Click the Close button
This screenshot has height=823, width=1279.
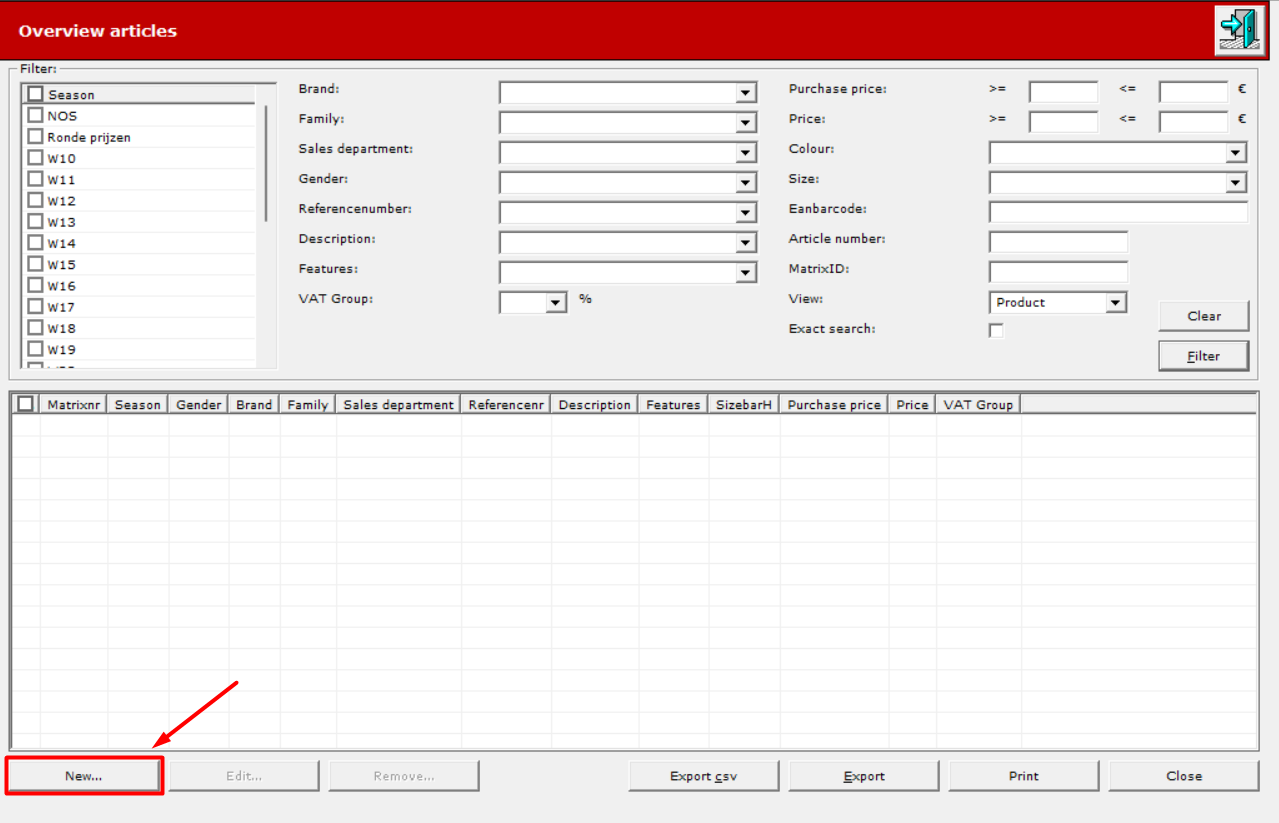pyautogui.click(x=1184, y=776)
